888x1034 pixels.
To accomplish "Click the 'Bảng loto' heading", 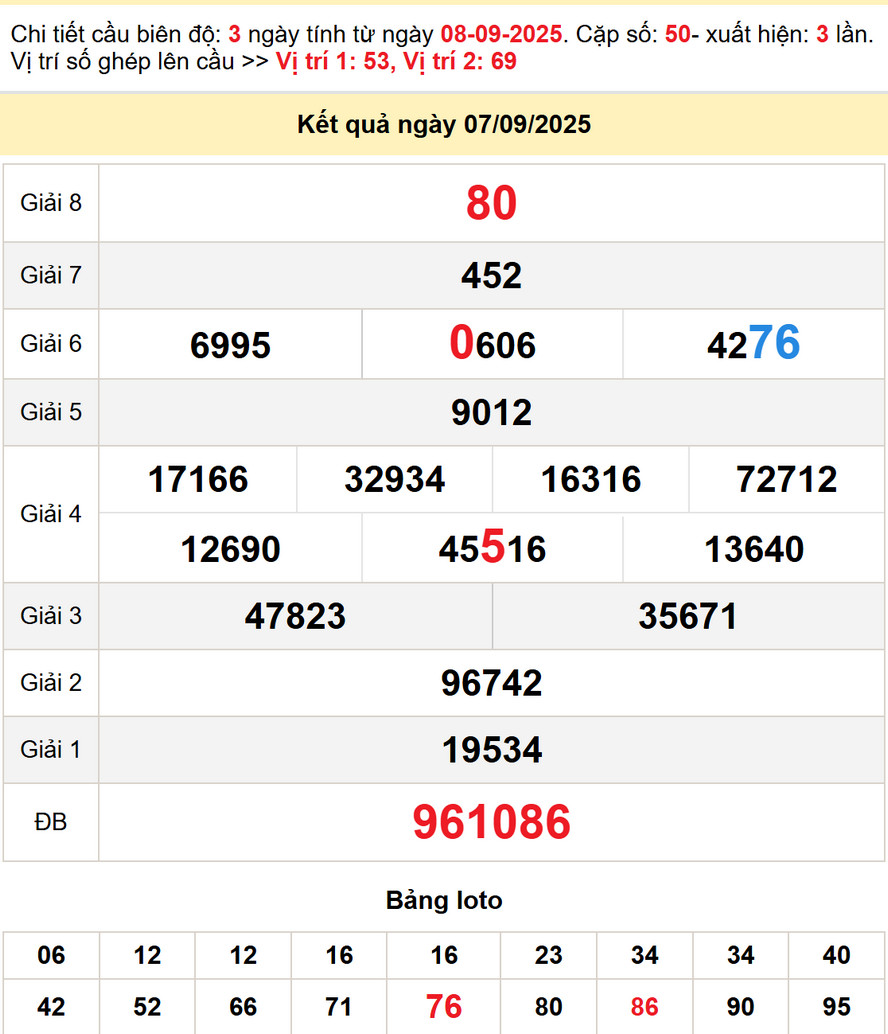I will tap(444, 900).
